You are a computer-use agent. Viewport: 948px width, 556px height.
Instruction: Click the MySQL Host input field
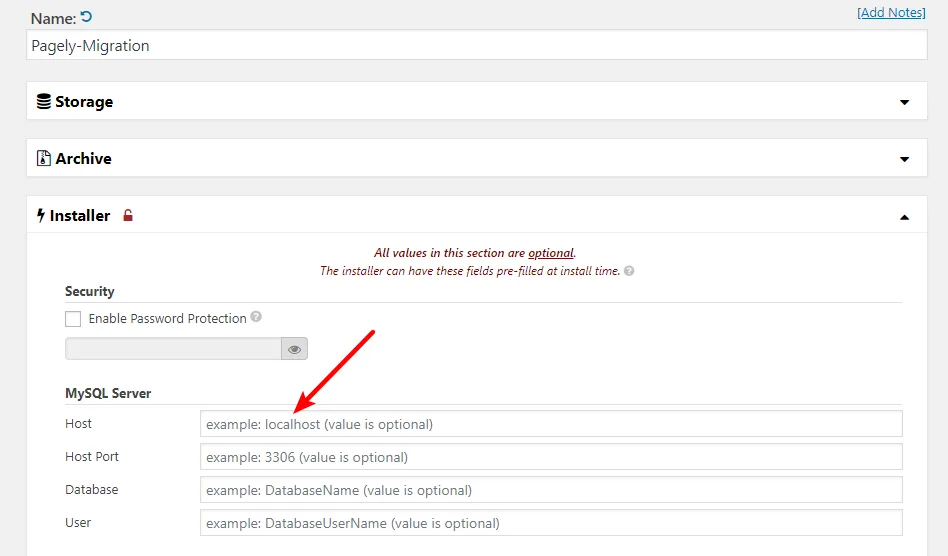coord(551,424)
